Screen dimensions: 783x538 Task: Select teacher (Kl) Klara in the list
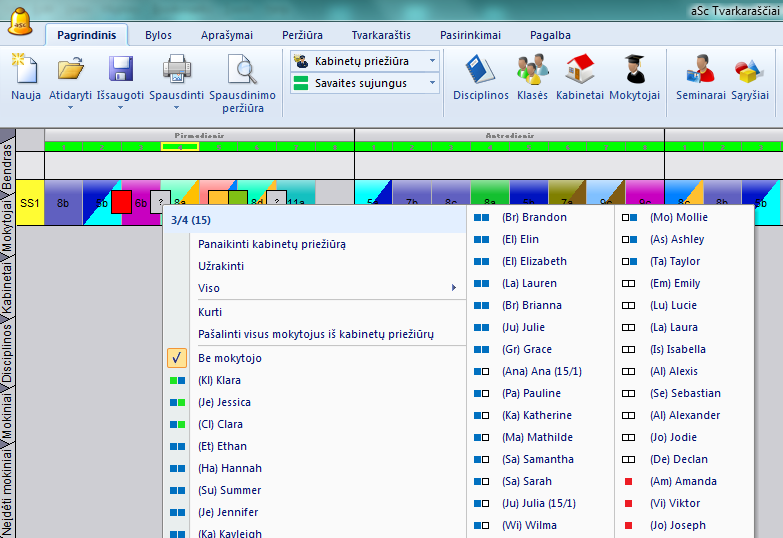point(220,380)
